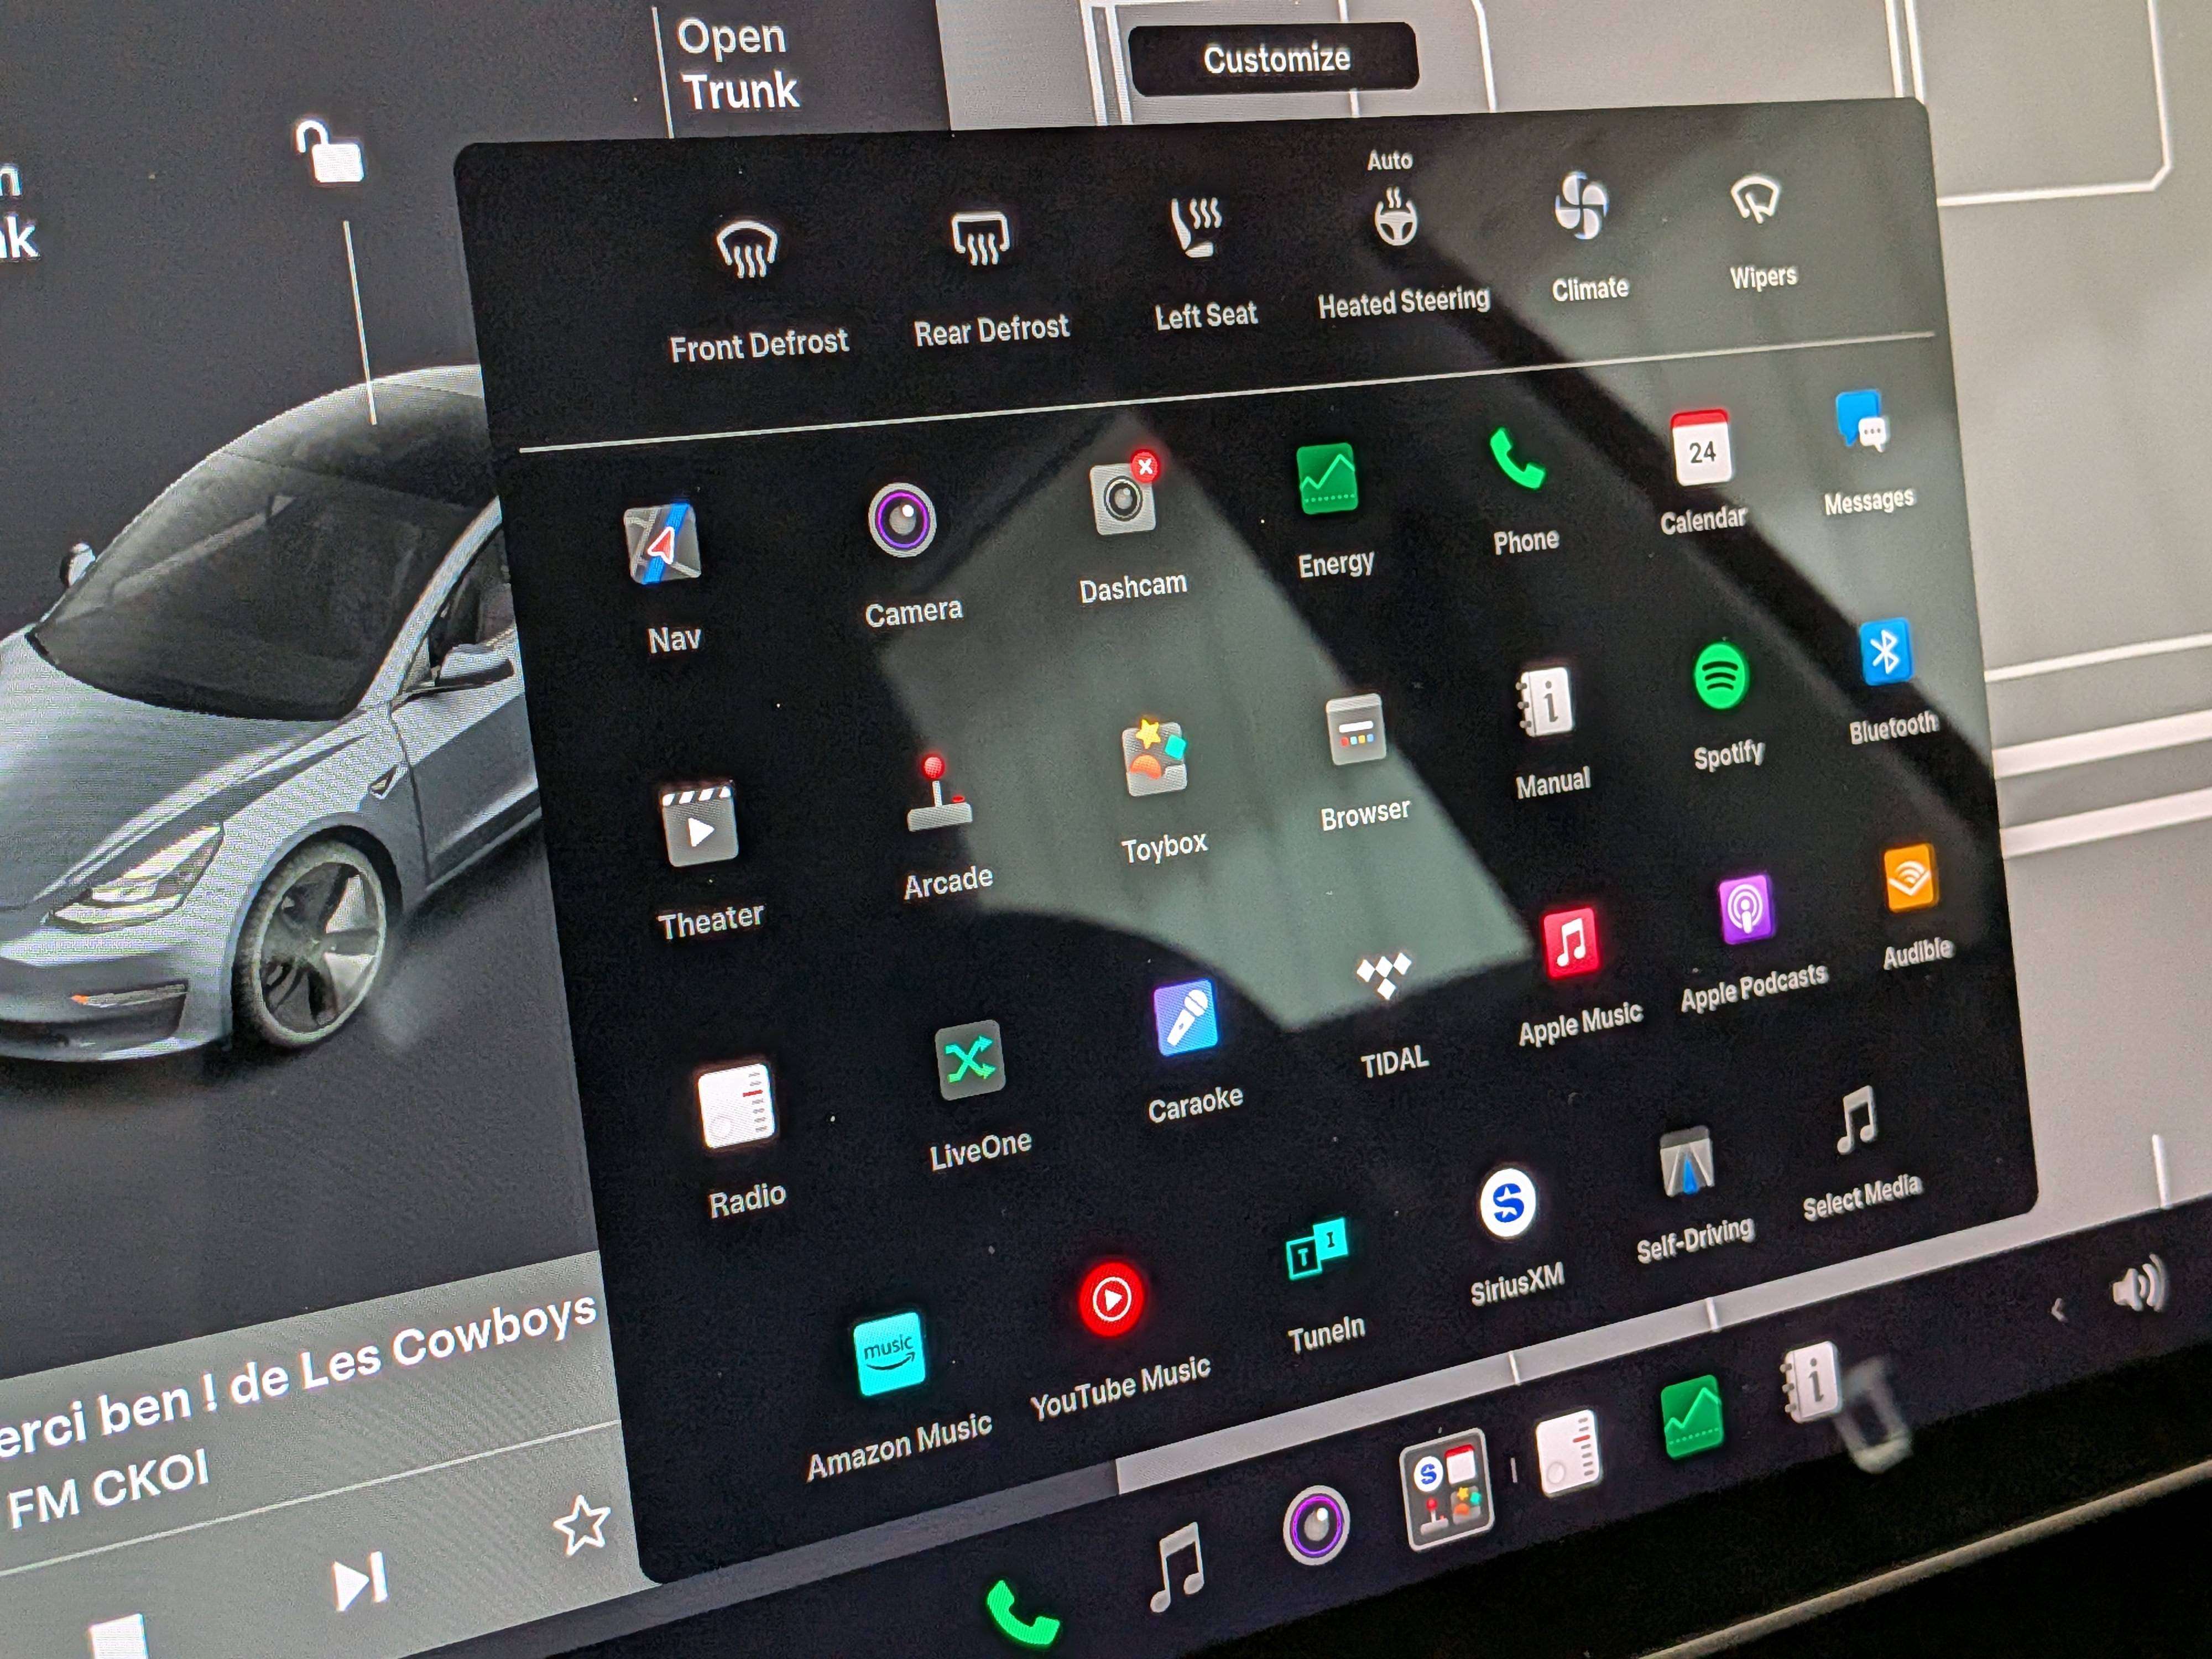Open Amazon Music
The height and width of the screenshot is (1659, 2212).
click(x=889, y=1354)
